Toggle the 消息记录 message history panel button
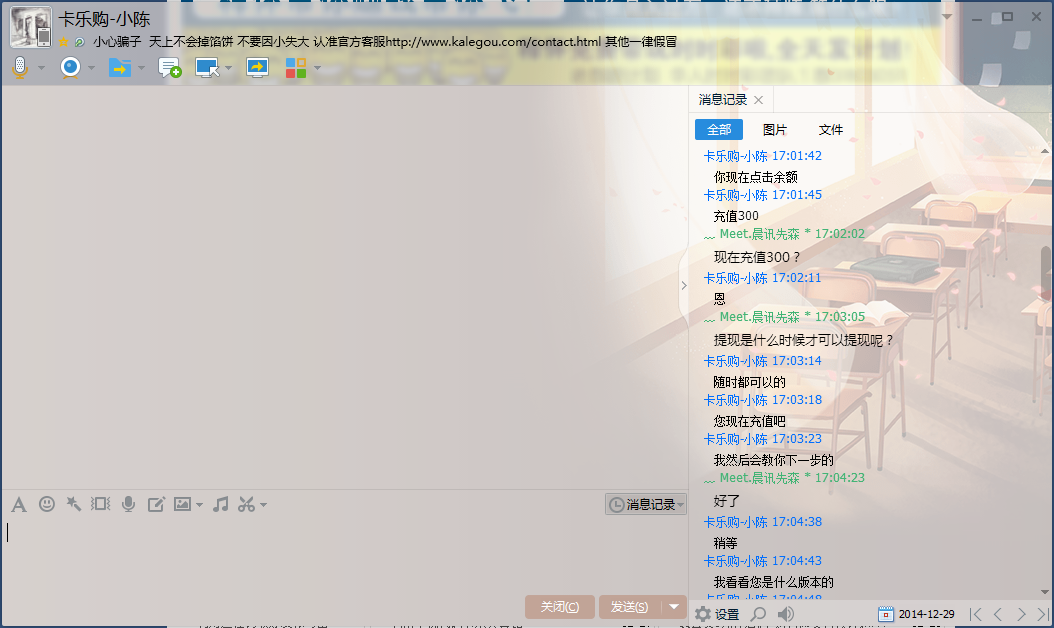This screenshot has height=628, width=1054. pyautogui.click(x=645, y=505)
